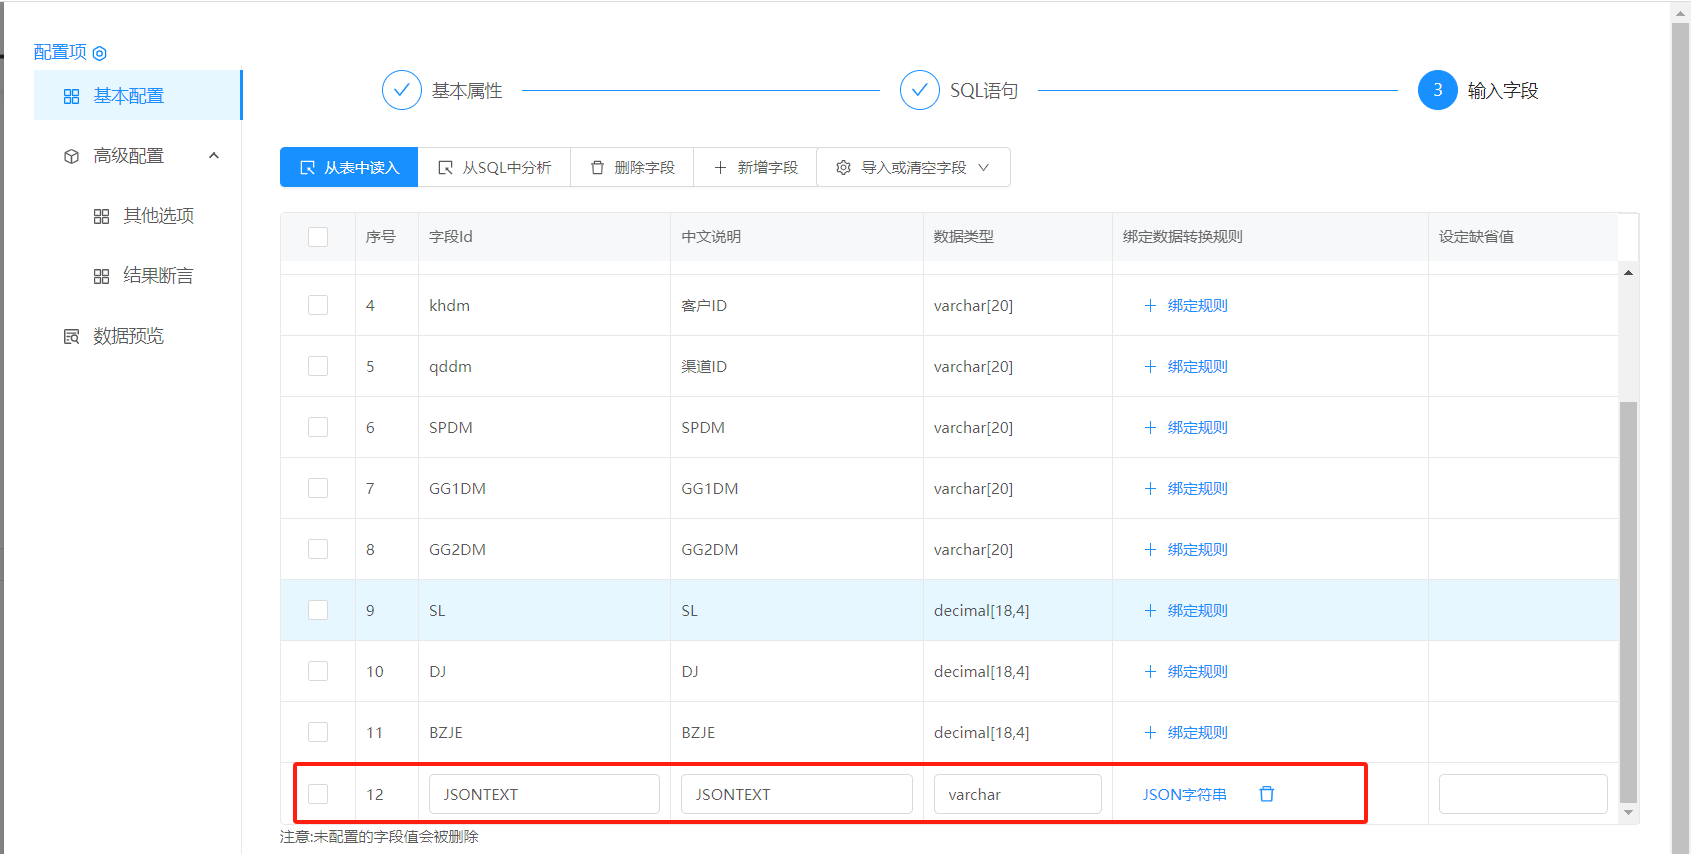The height and width of the screenshot is (854, 1691).
Task: Tick the checkbox for row khdm
Action: [318, 305]
